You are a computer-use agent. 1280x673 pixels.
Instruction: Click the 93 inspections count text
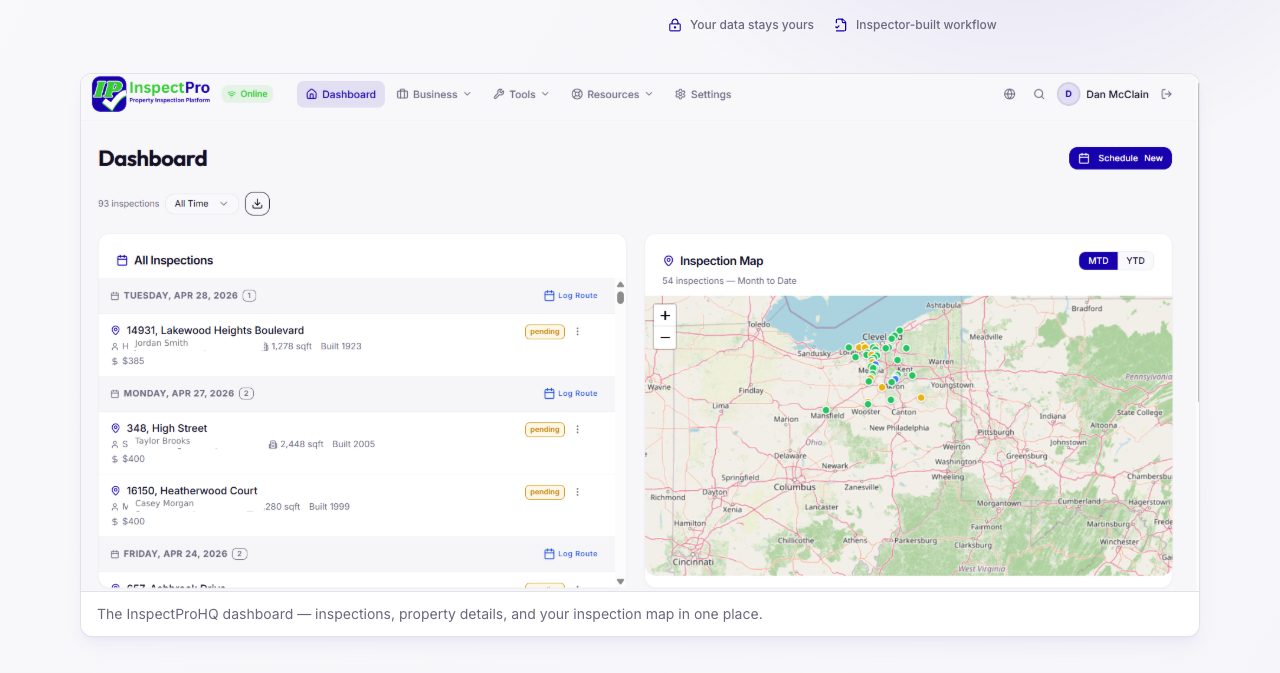128,204
